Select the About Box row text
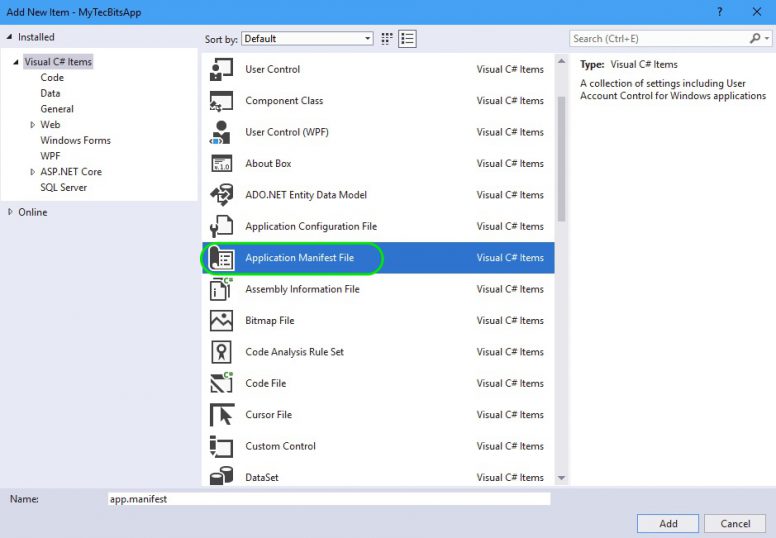 coord(268,163)
